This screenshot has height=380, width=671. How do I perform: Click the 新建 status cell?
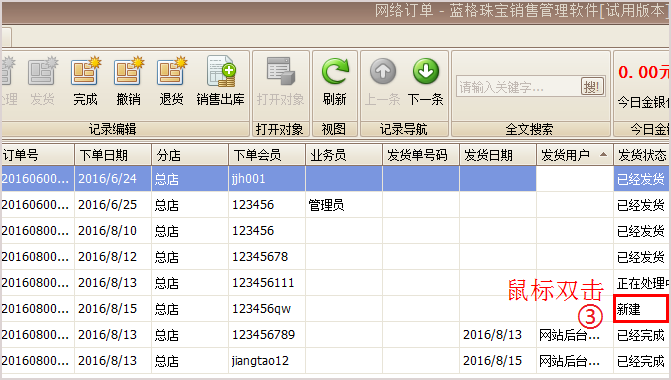pos(641,309)
